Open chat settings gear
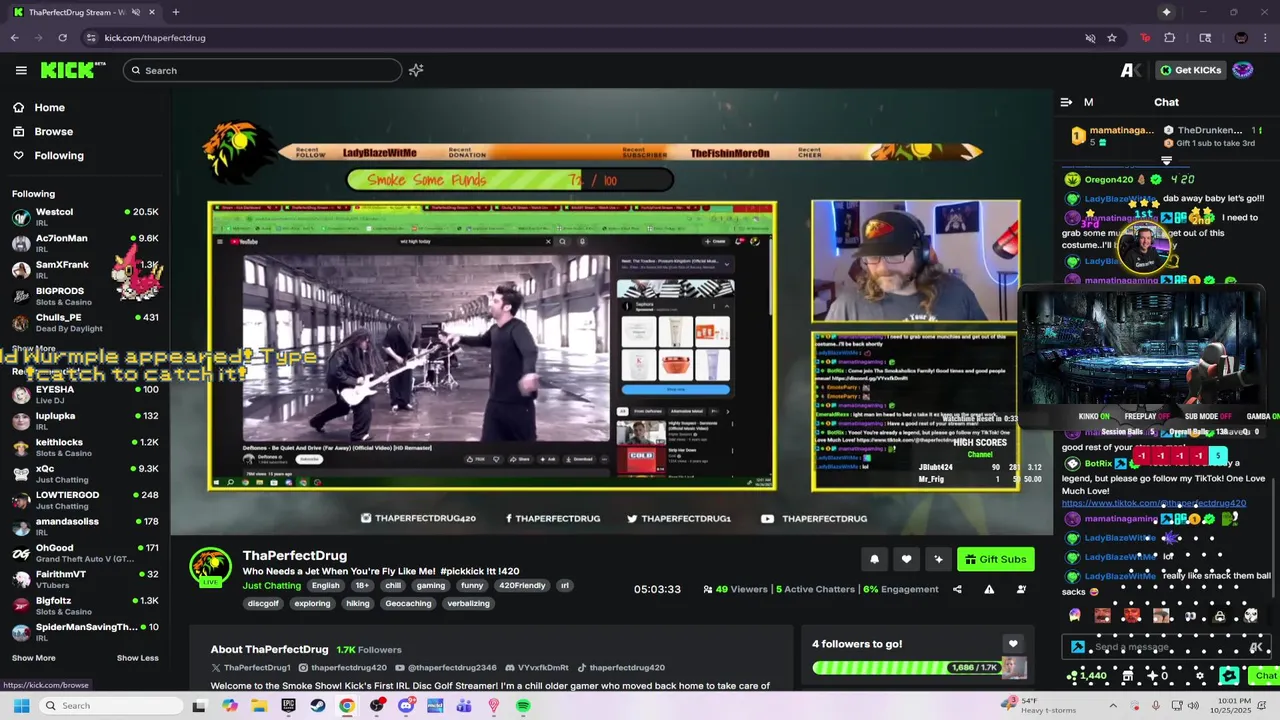This screenshot has width=1280, height=720. point(1200,677)
